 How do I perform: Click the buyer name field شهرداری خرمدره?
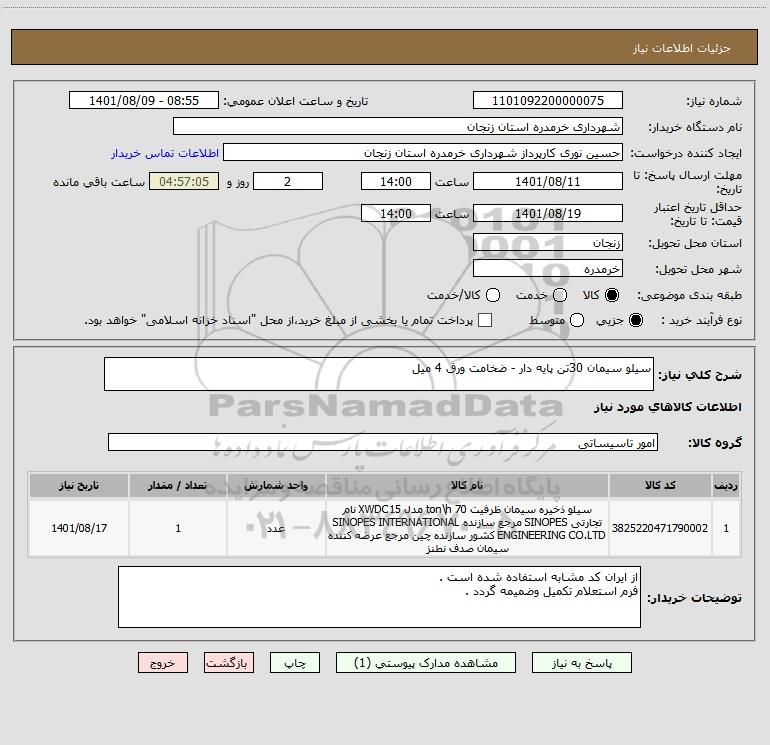398,127
